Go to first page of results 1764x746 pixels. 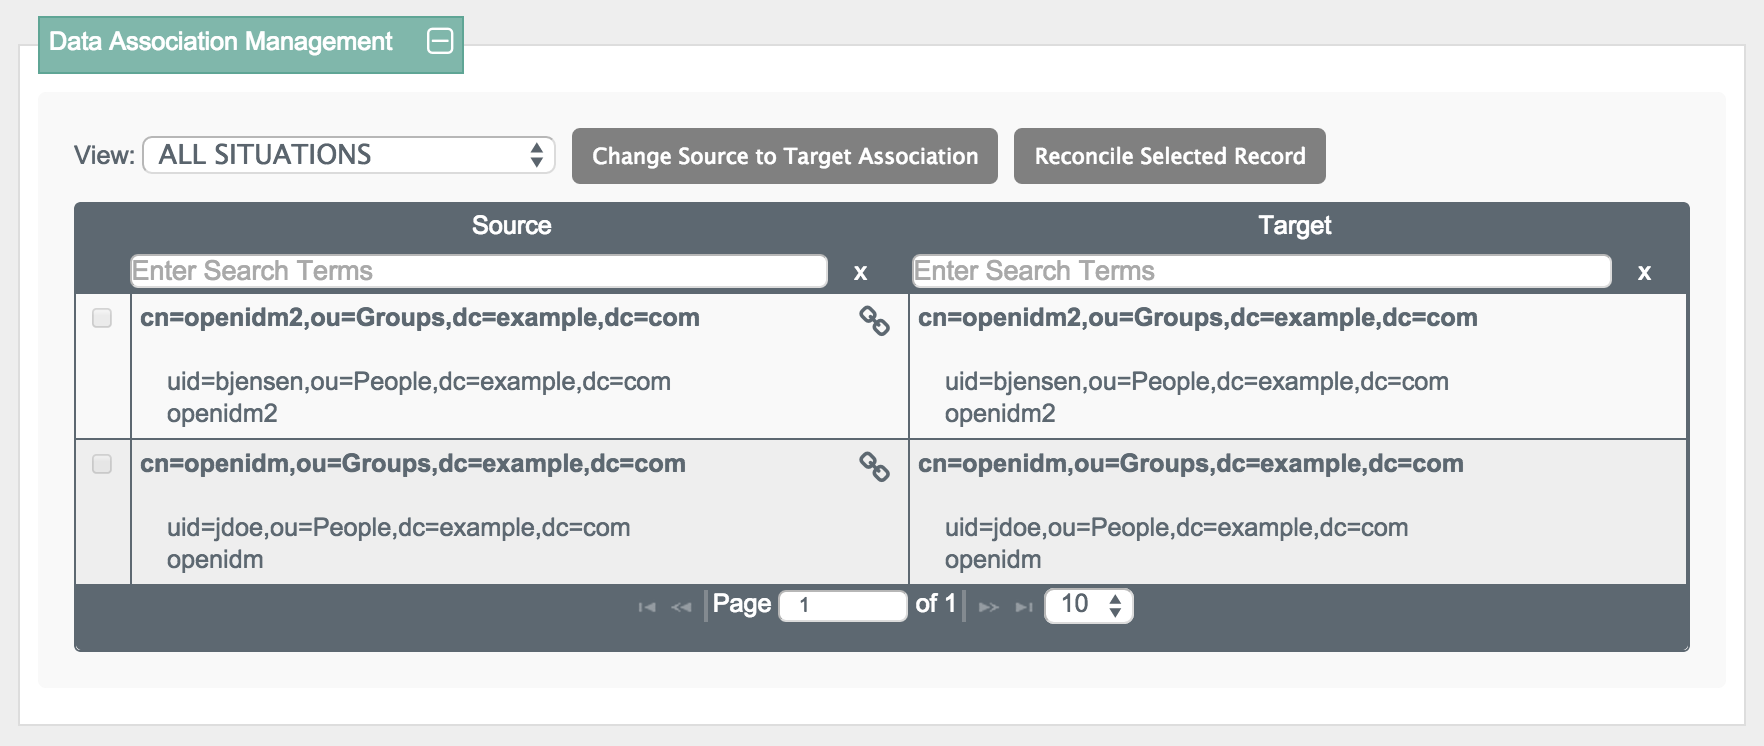pyautogui.click(x=647, y=607)
